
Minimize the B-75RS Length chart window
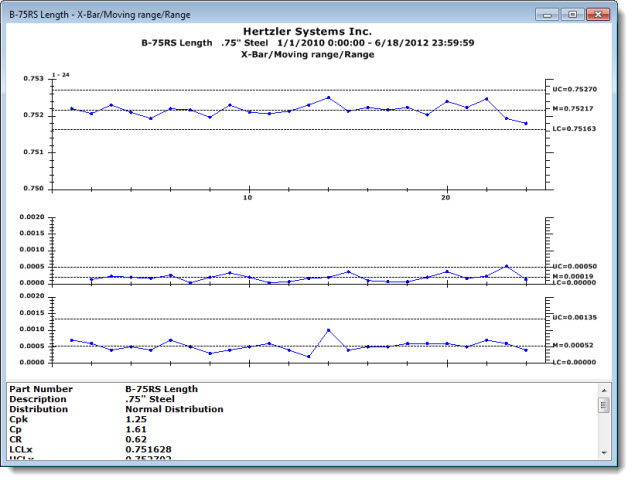tap(547, 15)
